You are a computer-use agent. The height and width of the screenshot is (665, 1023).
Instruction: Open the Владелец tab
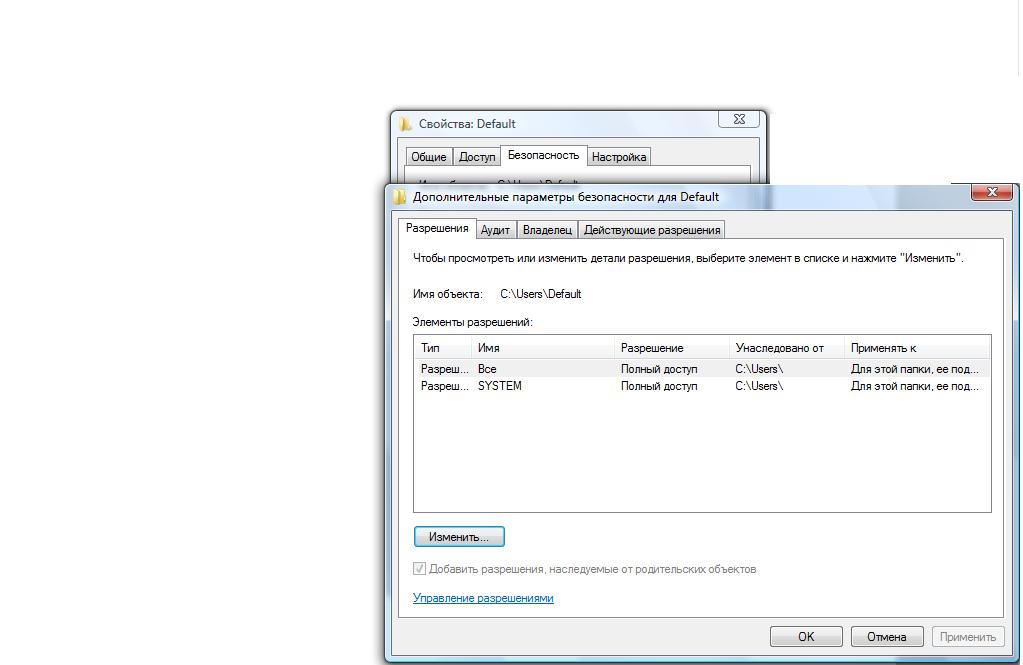click(x=547, y=230)
